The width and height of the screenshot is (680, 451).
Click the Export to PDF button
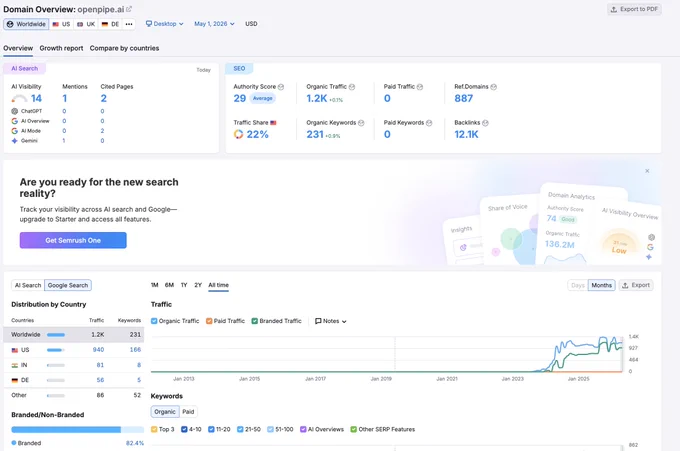tap(634, 9)
